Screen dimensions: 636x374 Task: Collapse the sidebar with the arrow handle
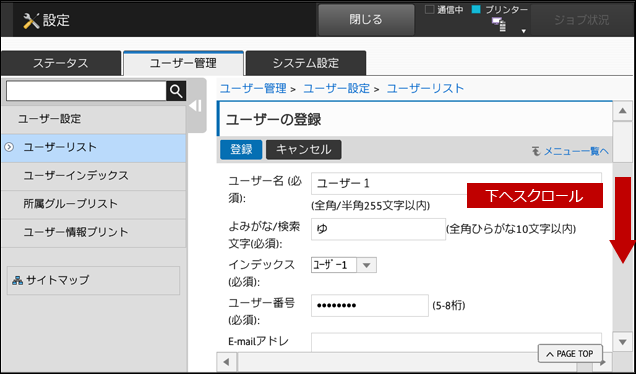[x=196, y=106]
